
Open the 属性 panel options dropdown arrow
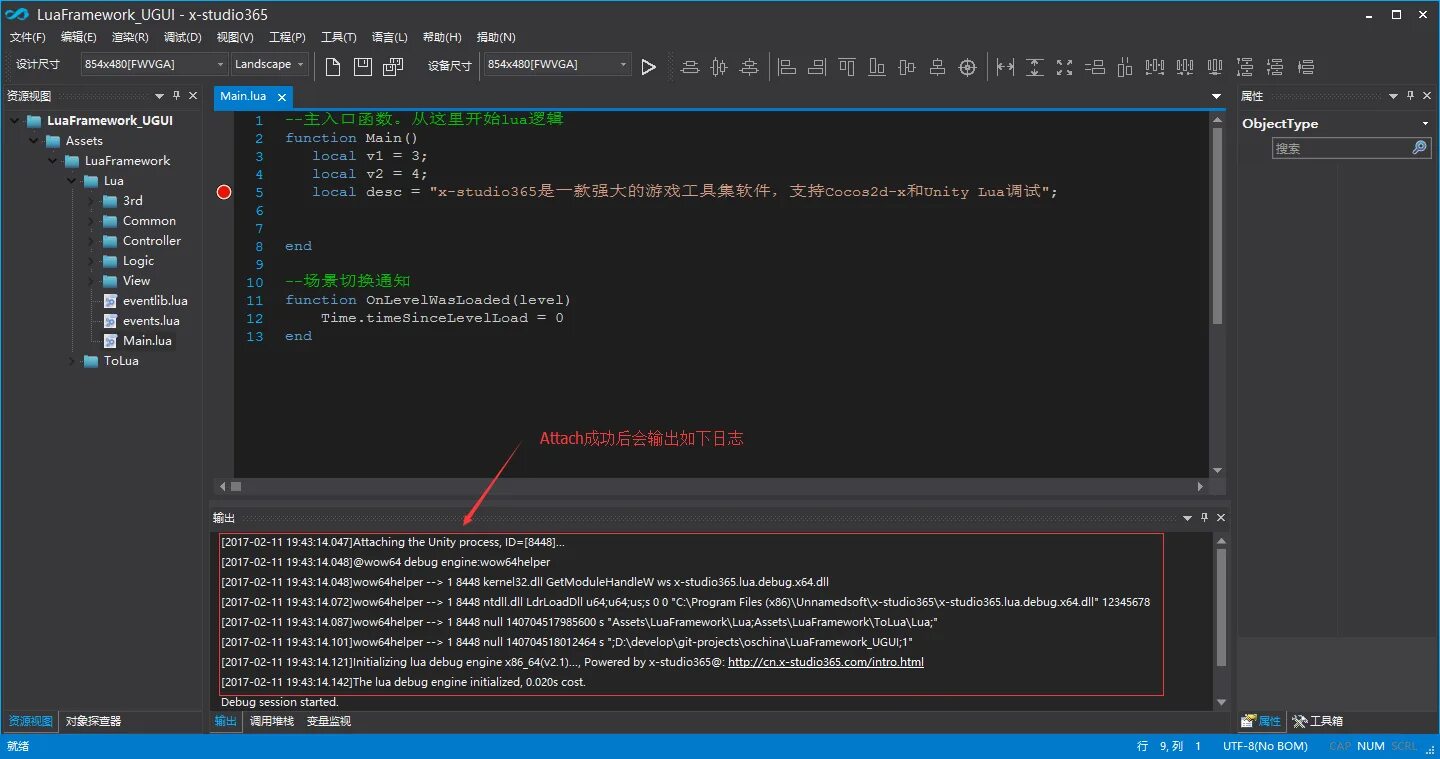1393,96
